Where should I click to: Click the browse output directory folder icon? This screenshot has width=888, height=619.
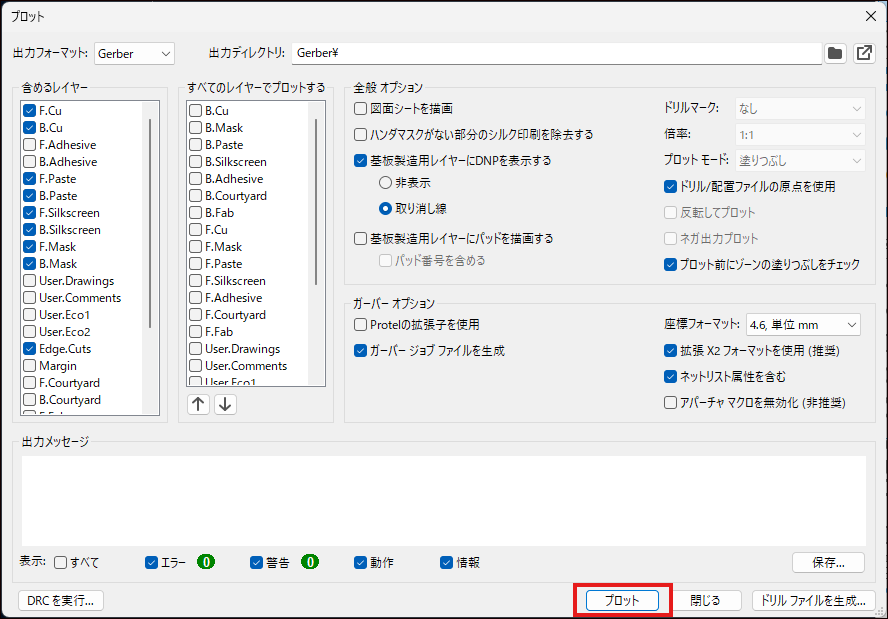pos(835,53)
